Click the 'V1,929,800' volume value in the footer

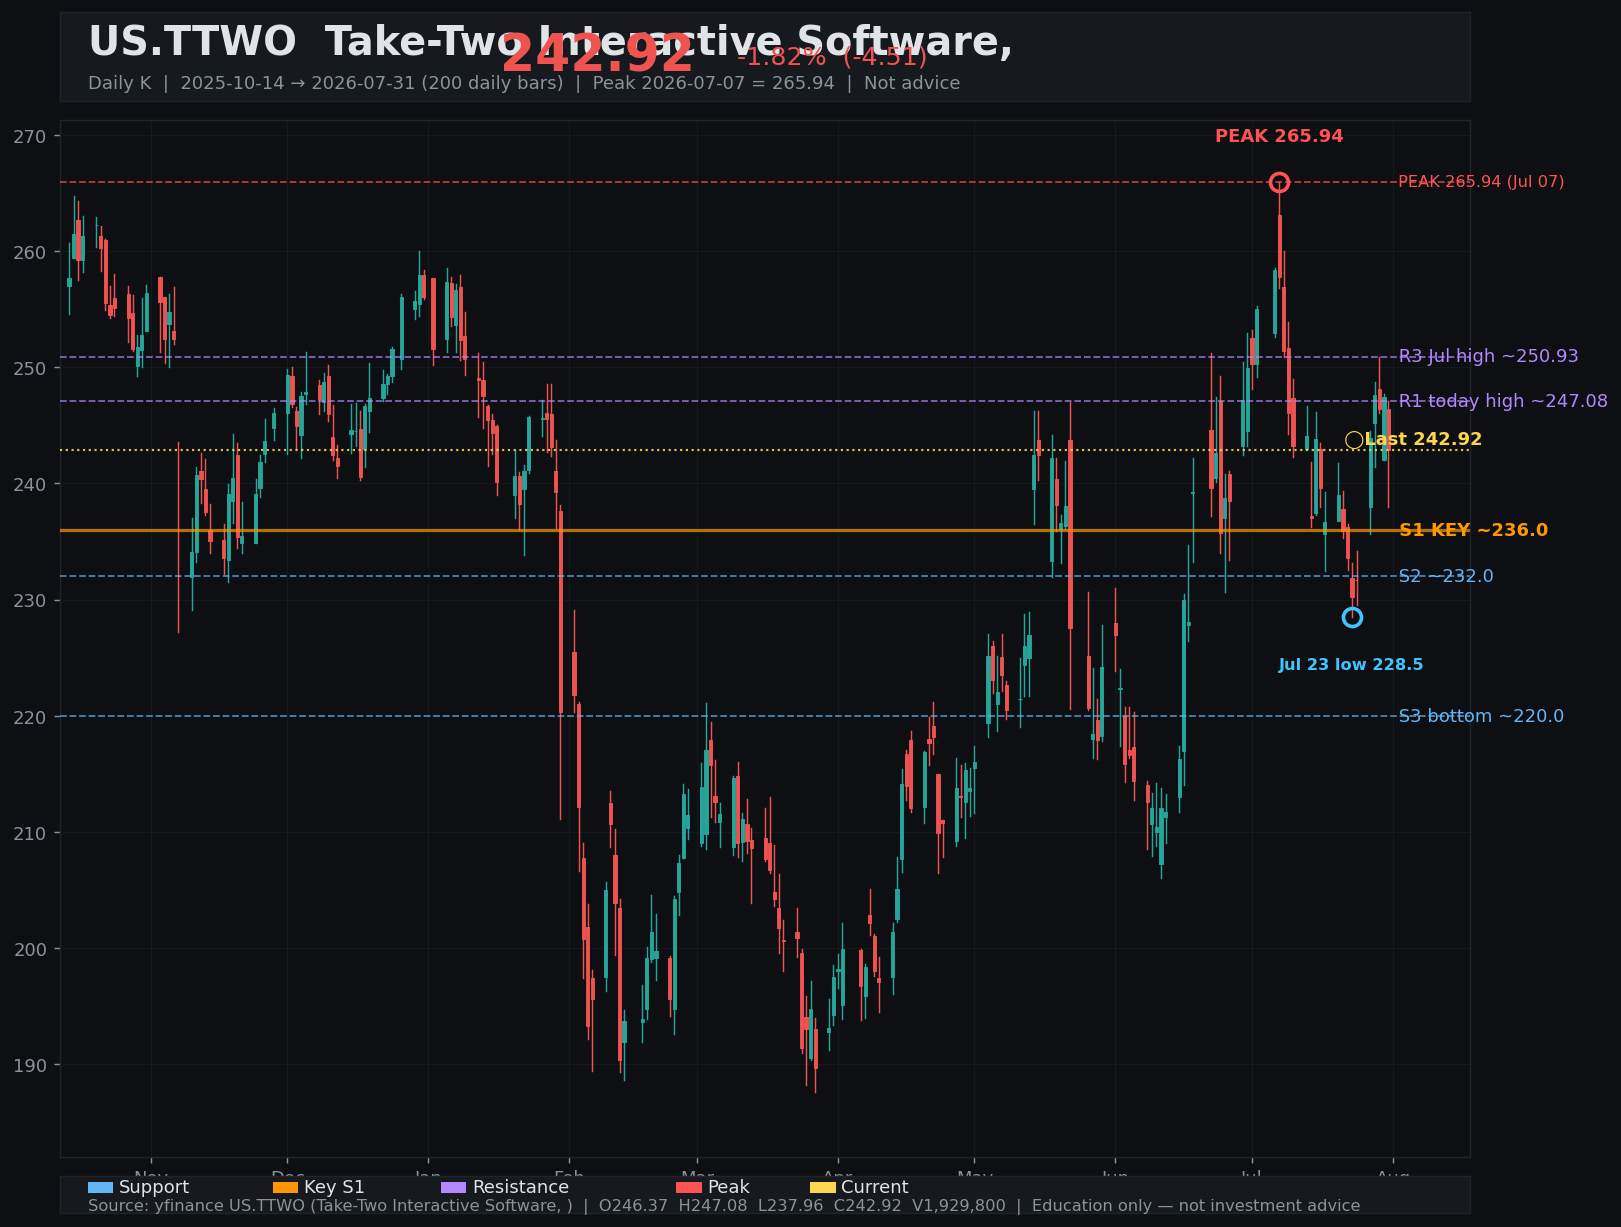(959, 1206)
